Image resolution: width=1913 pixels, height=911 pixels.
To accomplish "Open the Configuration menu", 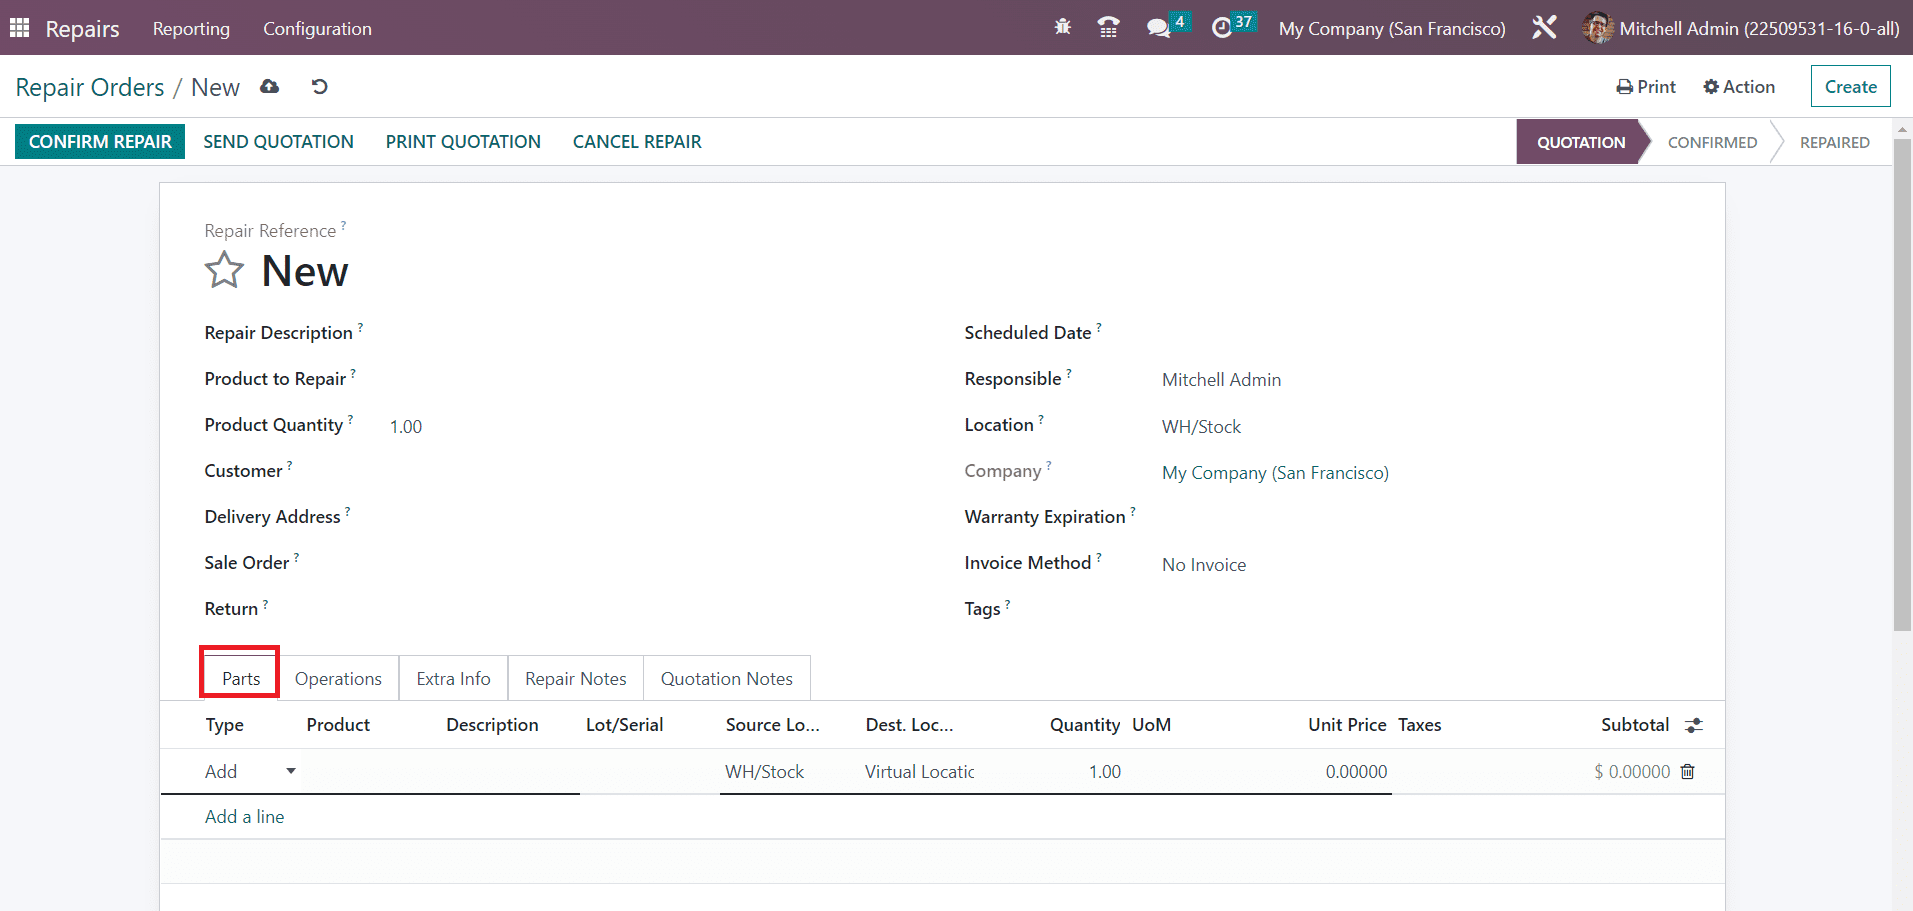I will (x=317, y=29).
